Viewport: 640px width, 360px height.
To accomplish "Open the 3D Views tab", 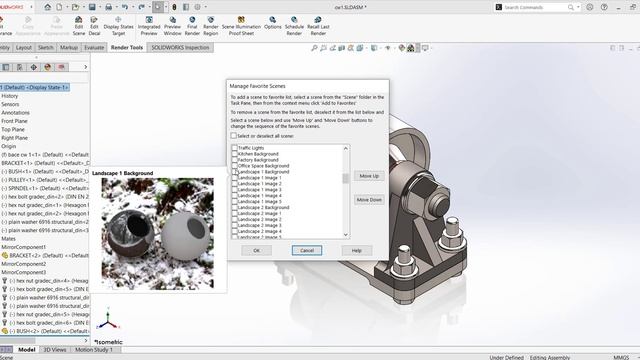I will (x=55, y=350).
